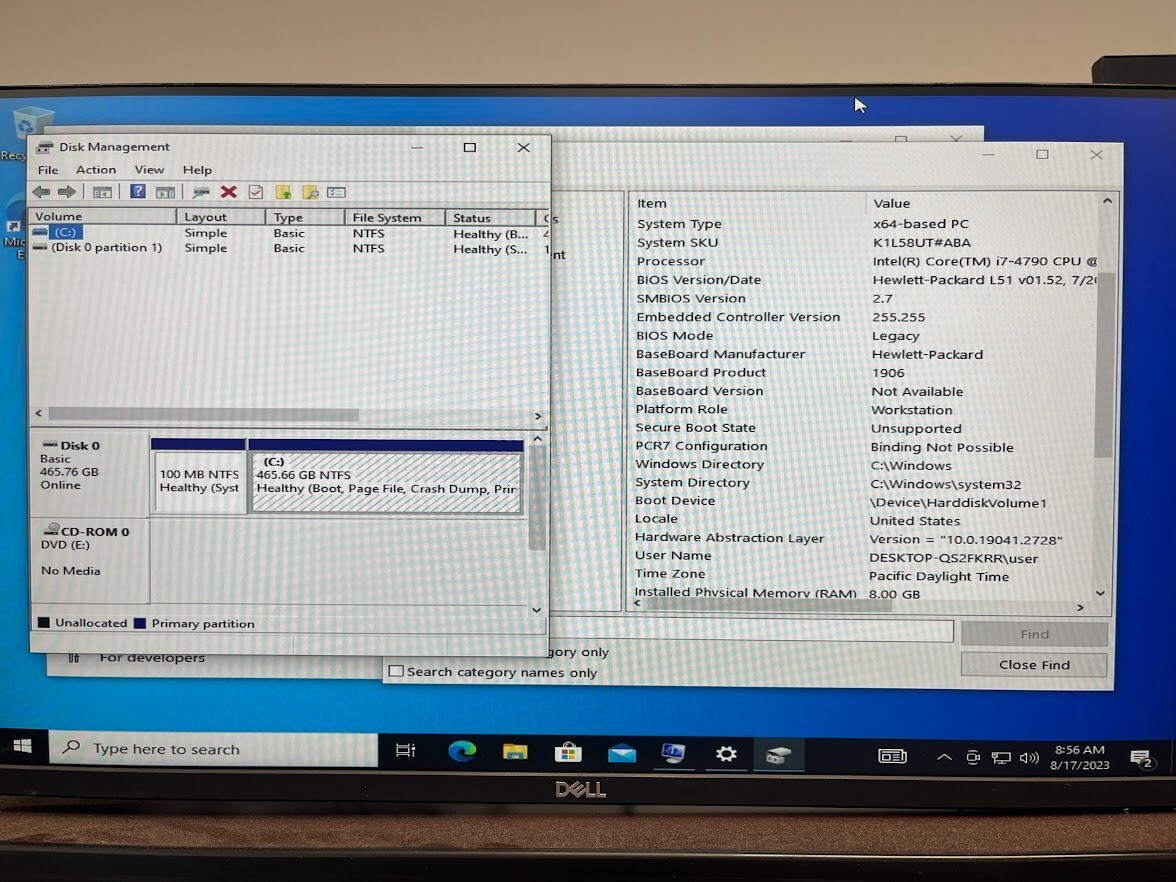Toggle the Show/Hide Console Tree toolbar icon
Image resolution: width=1176 pixels, height=882 pixels.
102,193
